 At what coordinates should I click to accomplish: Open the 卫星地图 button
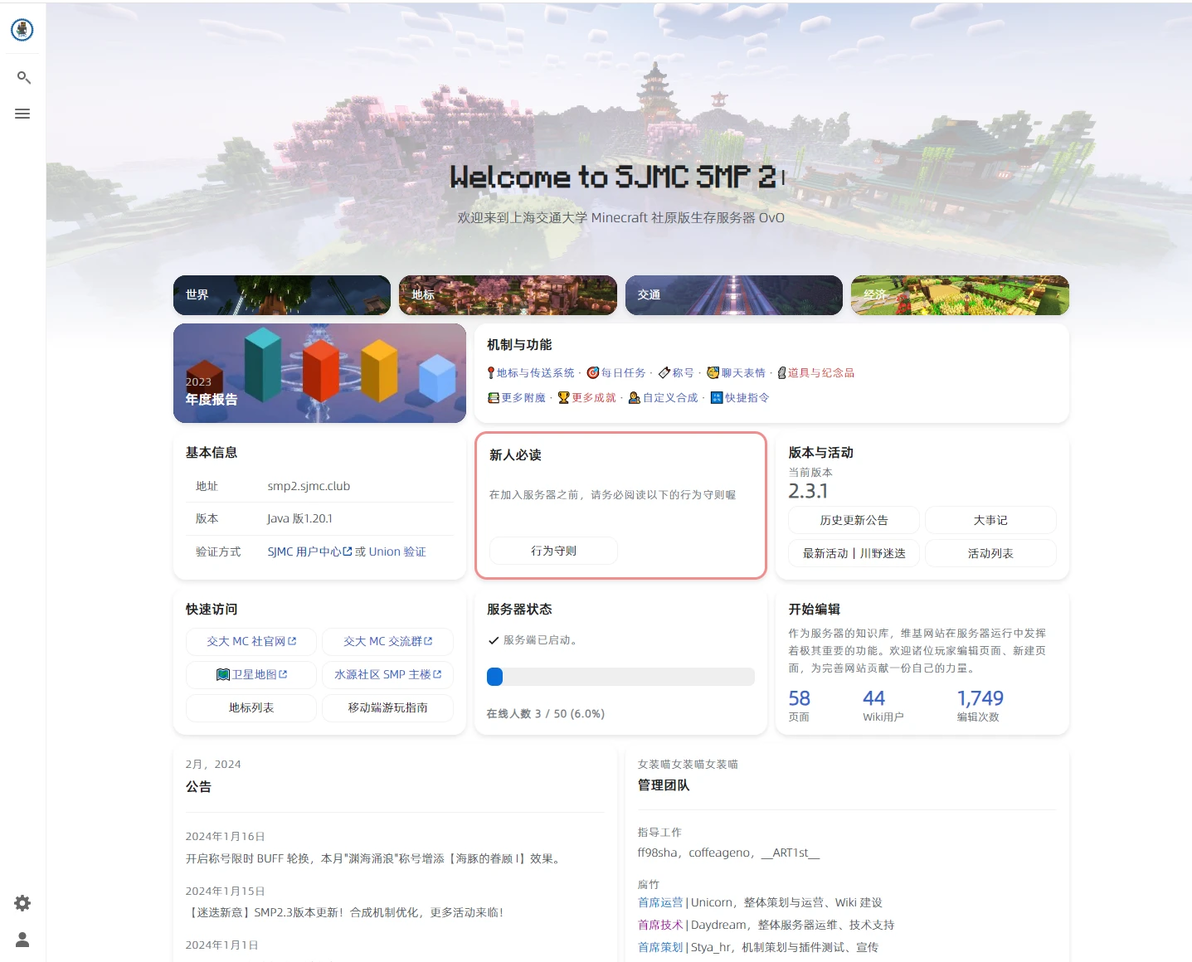(x=252, y=675)
